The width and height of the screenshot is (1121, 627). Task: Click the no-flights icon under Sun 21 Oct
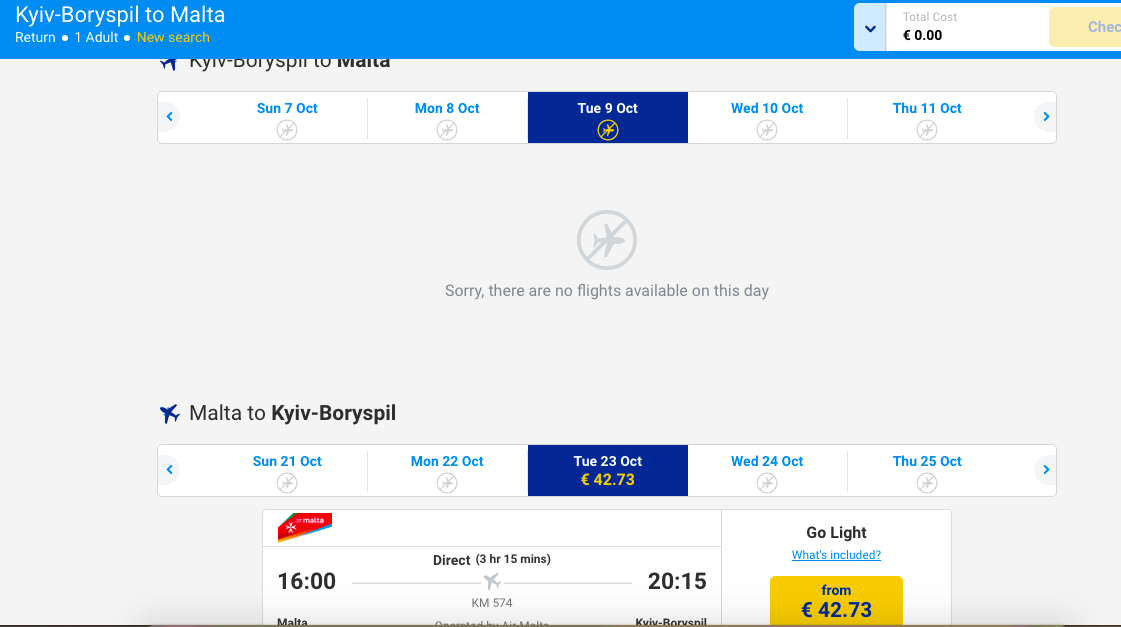tap(287, 483)
